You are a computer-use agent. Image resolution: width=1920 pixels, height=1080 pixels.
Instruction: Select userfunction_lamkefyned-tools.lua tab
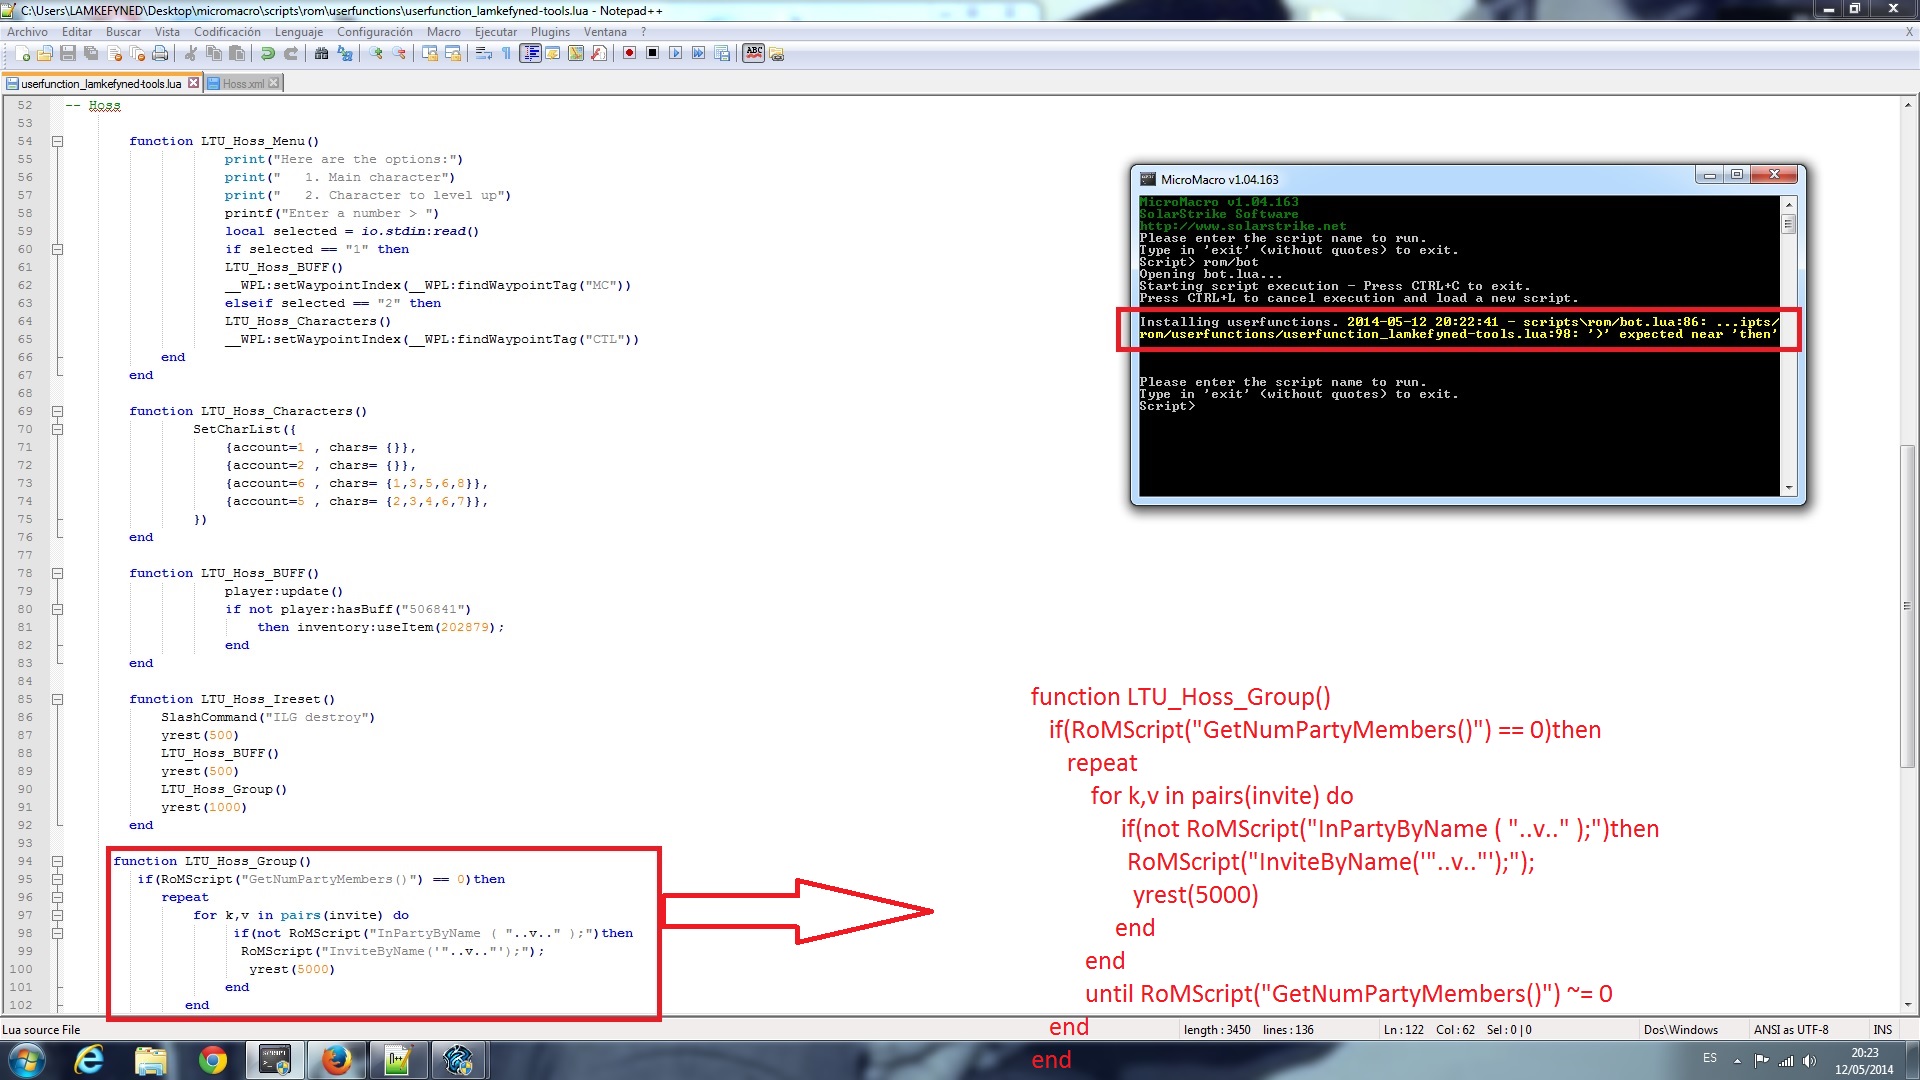pyautogui.click(x=101, y=84)
